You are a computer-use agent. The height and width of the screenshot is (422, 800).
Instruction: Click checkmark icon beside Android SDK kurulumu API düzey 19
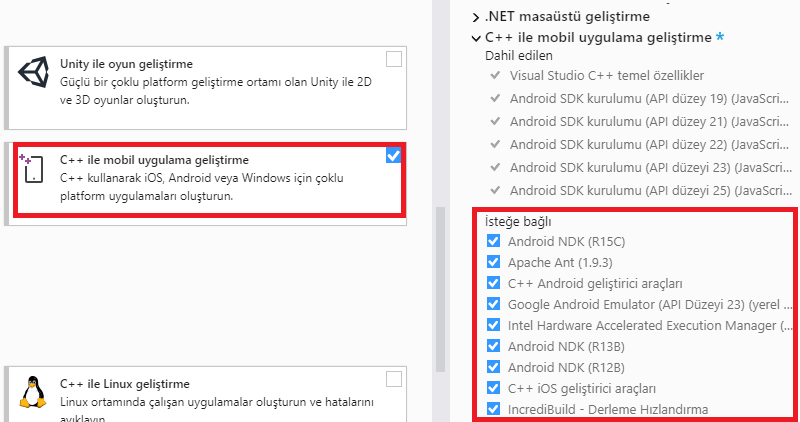coord(494,98)
